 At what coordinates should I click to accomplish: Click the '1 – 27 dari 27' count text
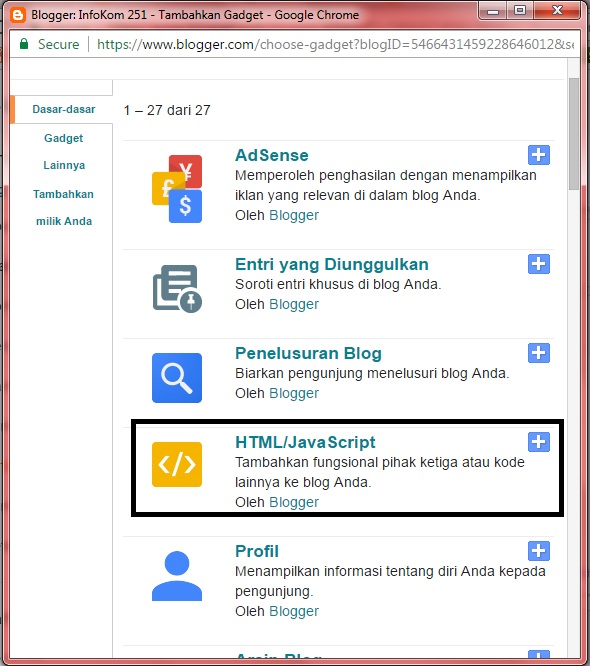pyautogui.click(x=167, y=110)
